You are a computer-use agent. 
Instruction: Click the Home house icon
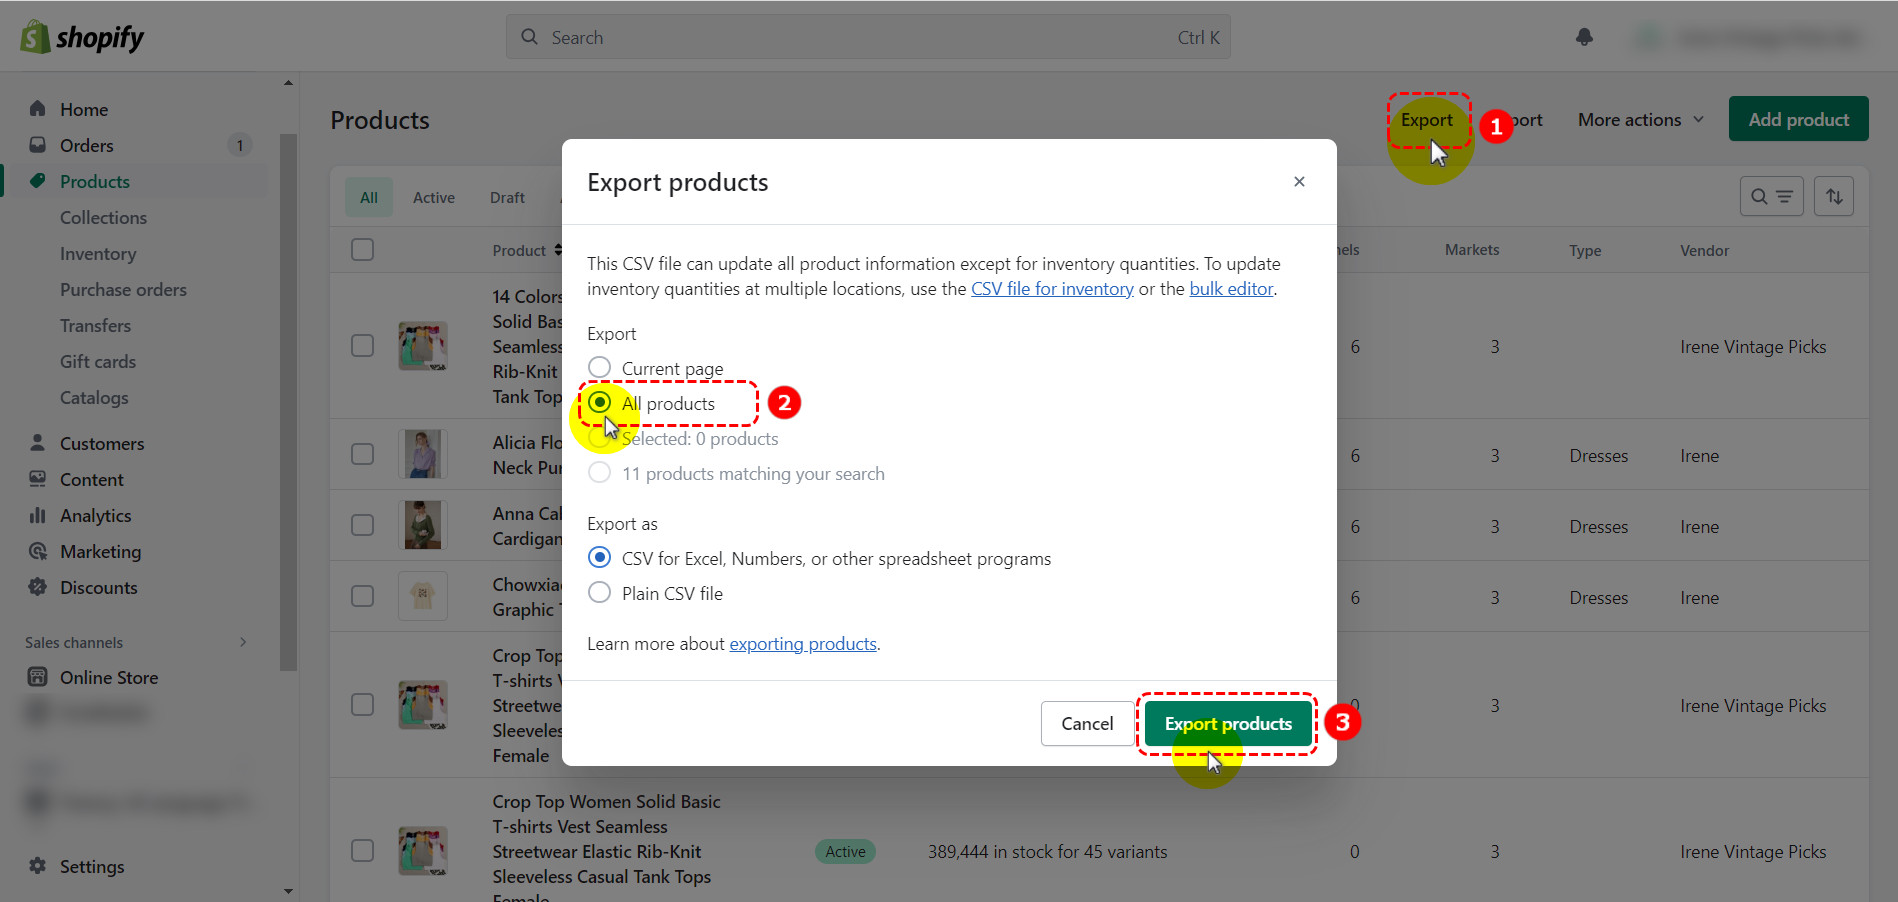pyautogui.click(x=38, y=109)
